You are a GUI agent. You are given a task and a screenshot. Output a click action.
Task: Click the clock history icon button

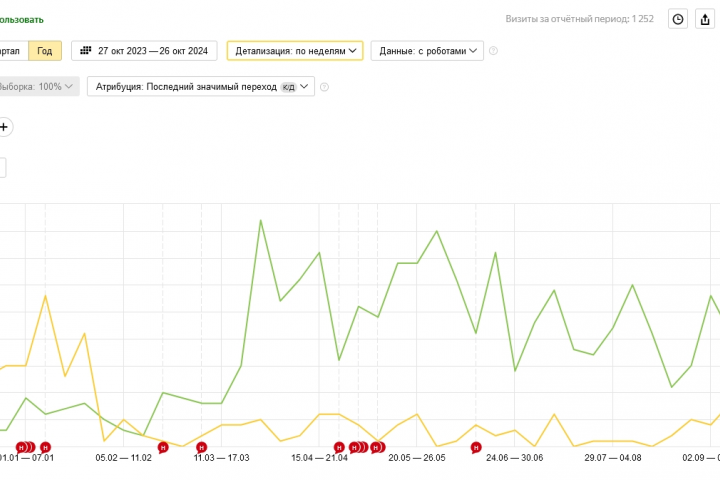(678, 19)
